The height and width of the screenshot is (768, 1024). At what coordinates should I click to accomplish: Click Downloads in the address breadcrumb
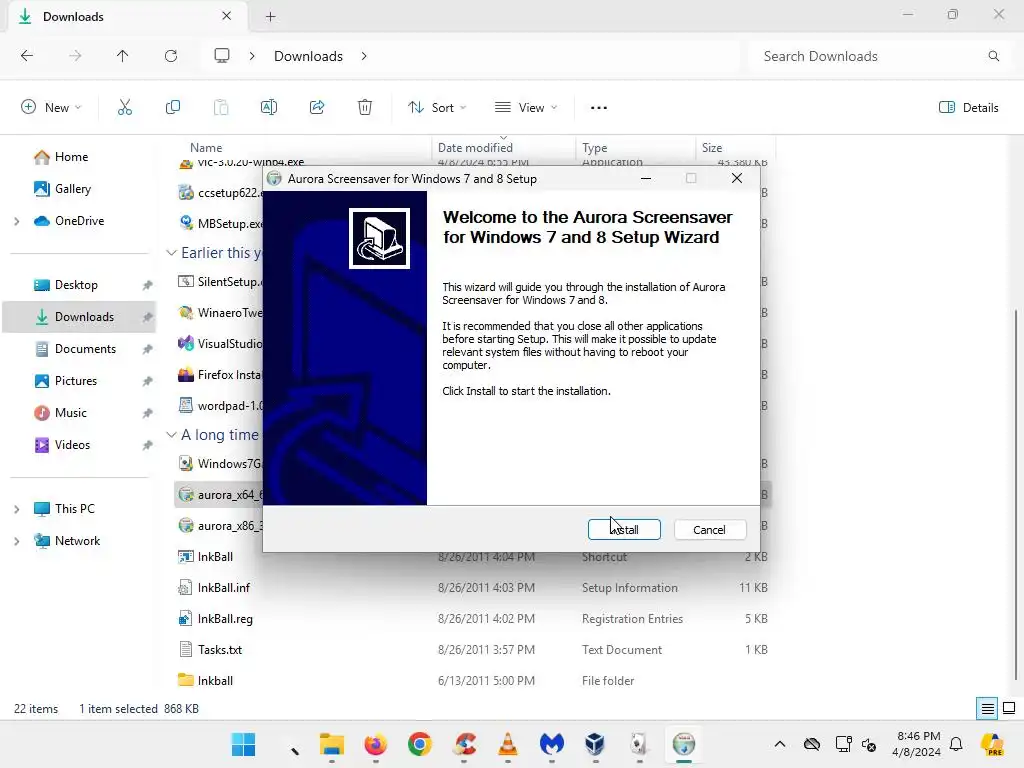click(308, 56)
